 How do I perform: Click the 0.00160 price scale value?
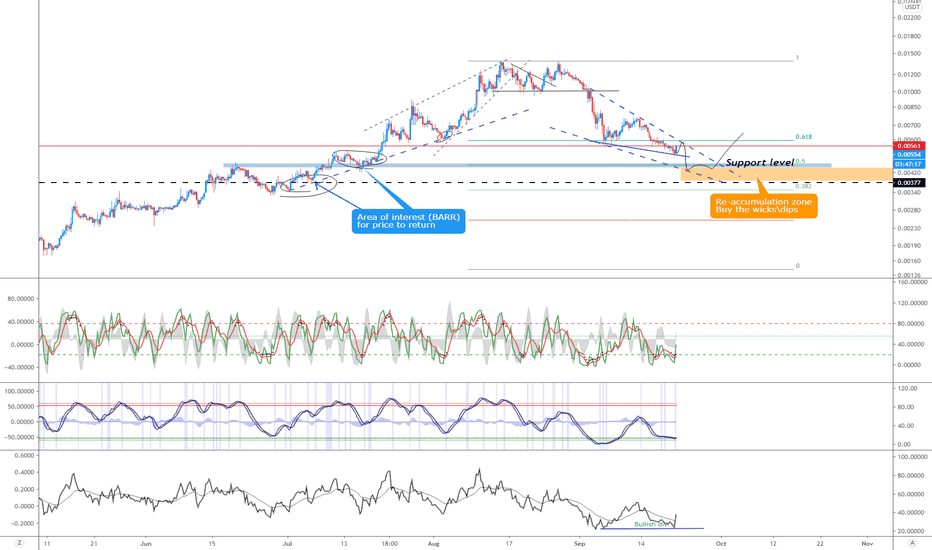(909, 260)
